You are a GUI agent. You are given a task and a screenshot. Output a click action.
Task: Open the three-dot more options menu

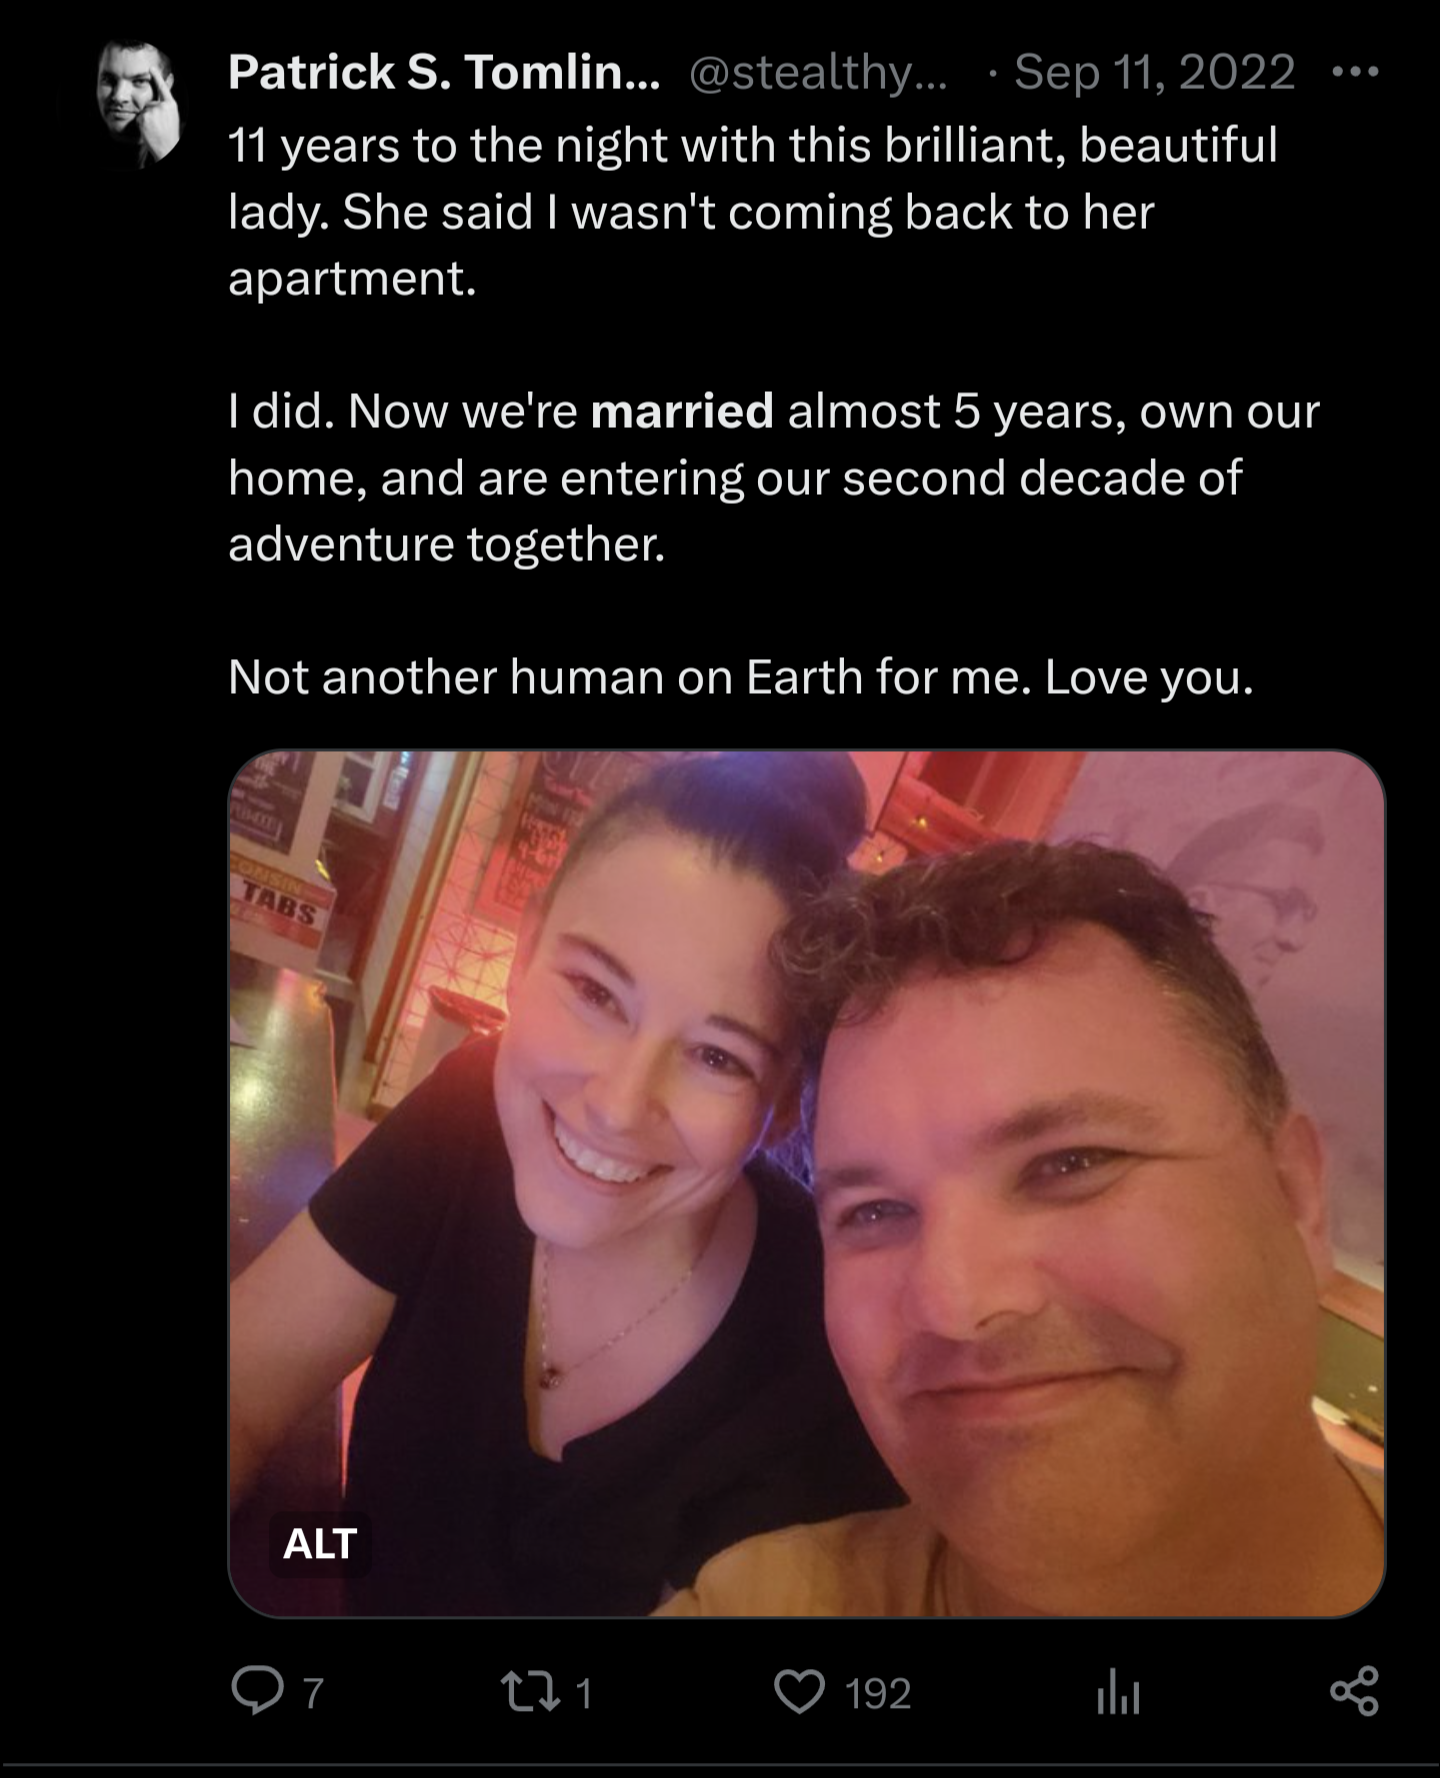point(1356,72)
